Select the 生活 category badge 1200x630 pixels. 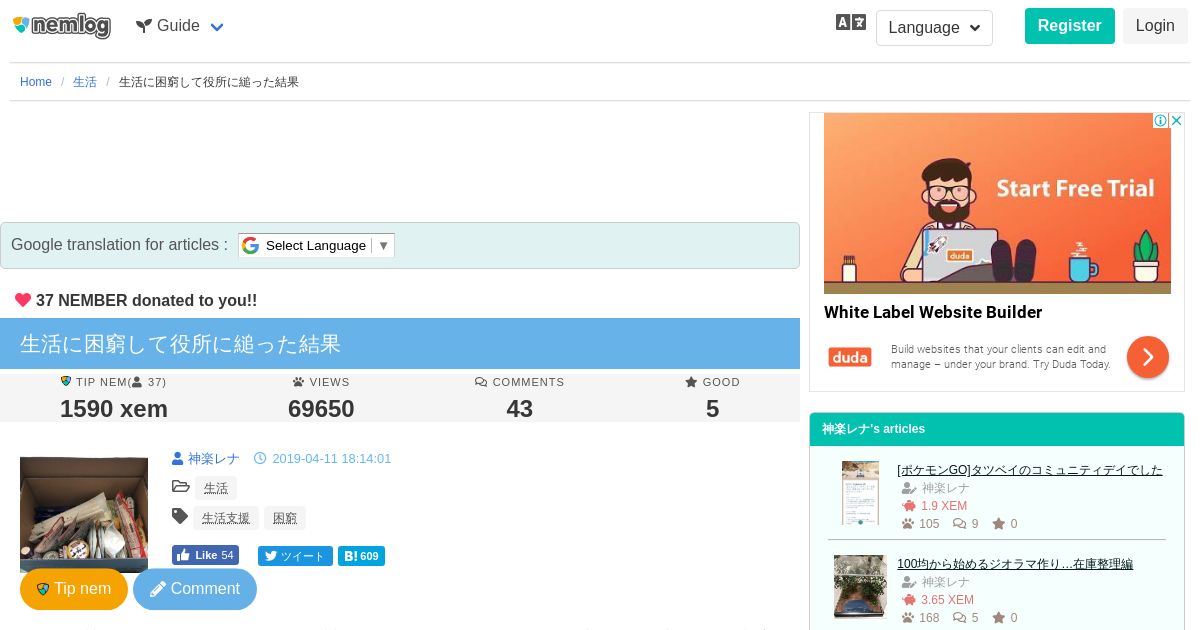pos(216,488)
